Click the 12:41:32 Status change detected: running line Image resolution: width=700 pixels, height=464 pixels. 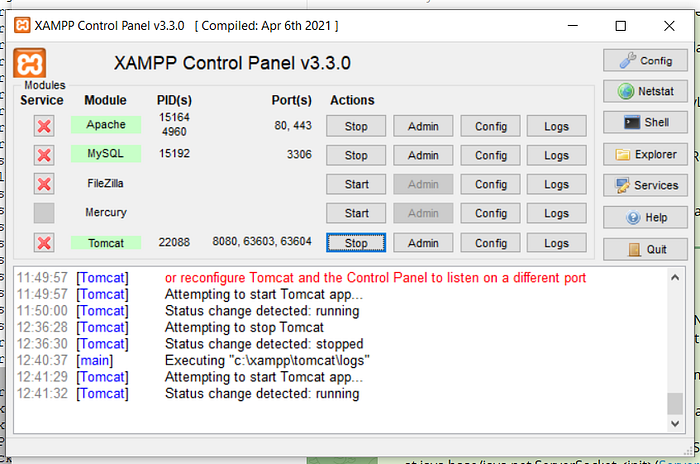(188, 393)
